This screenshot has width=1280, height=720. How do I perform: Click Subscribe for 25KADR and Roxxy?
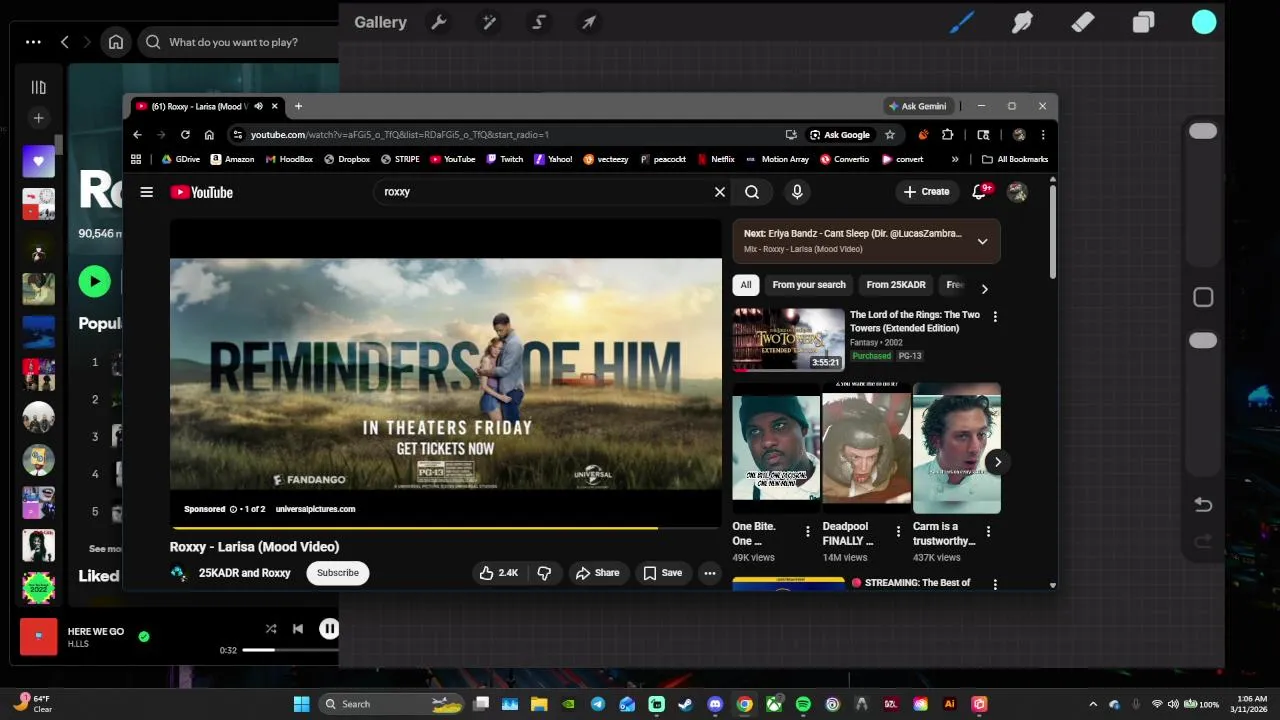[338, 573]
